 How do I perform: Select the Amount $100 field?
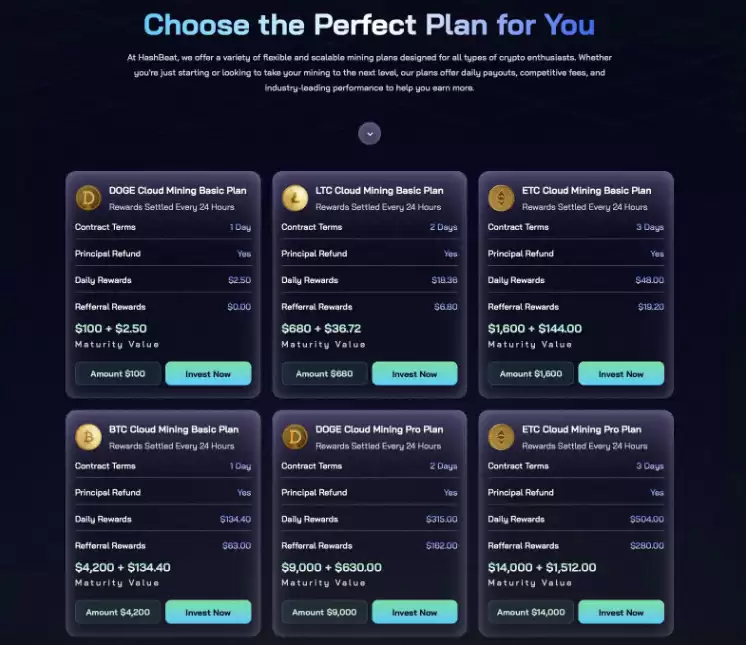pos(116,374)
